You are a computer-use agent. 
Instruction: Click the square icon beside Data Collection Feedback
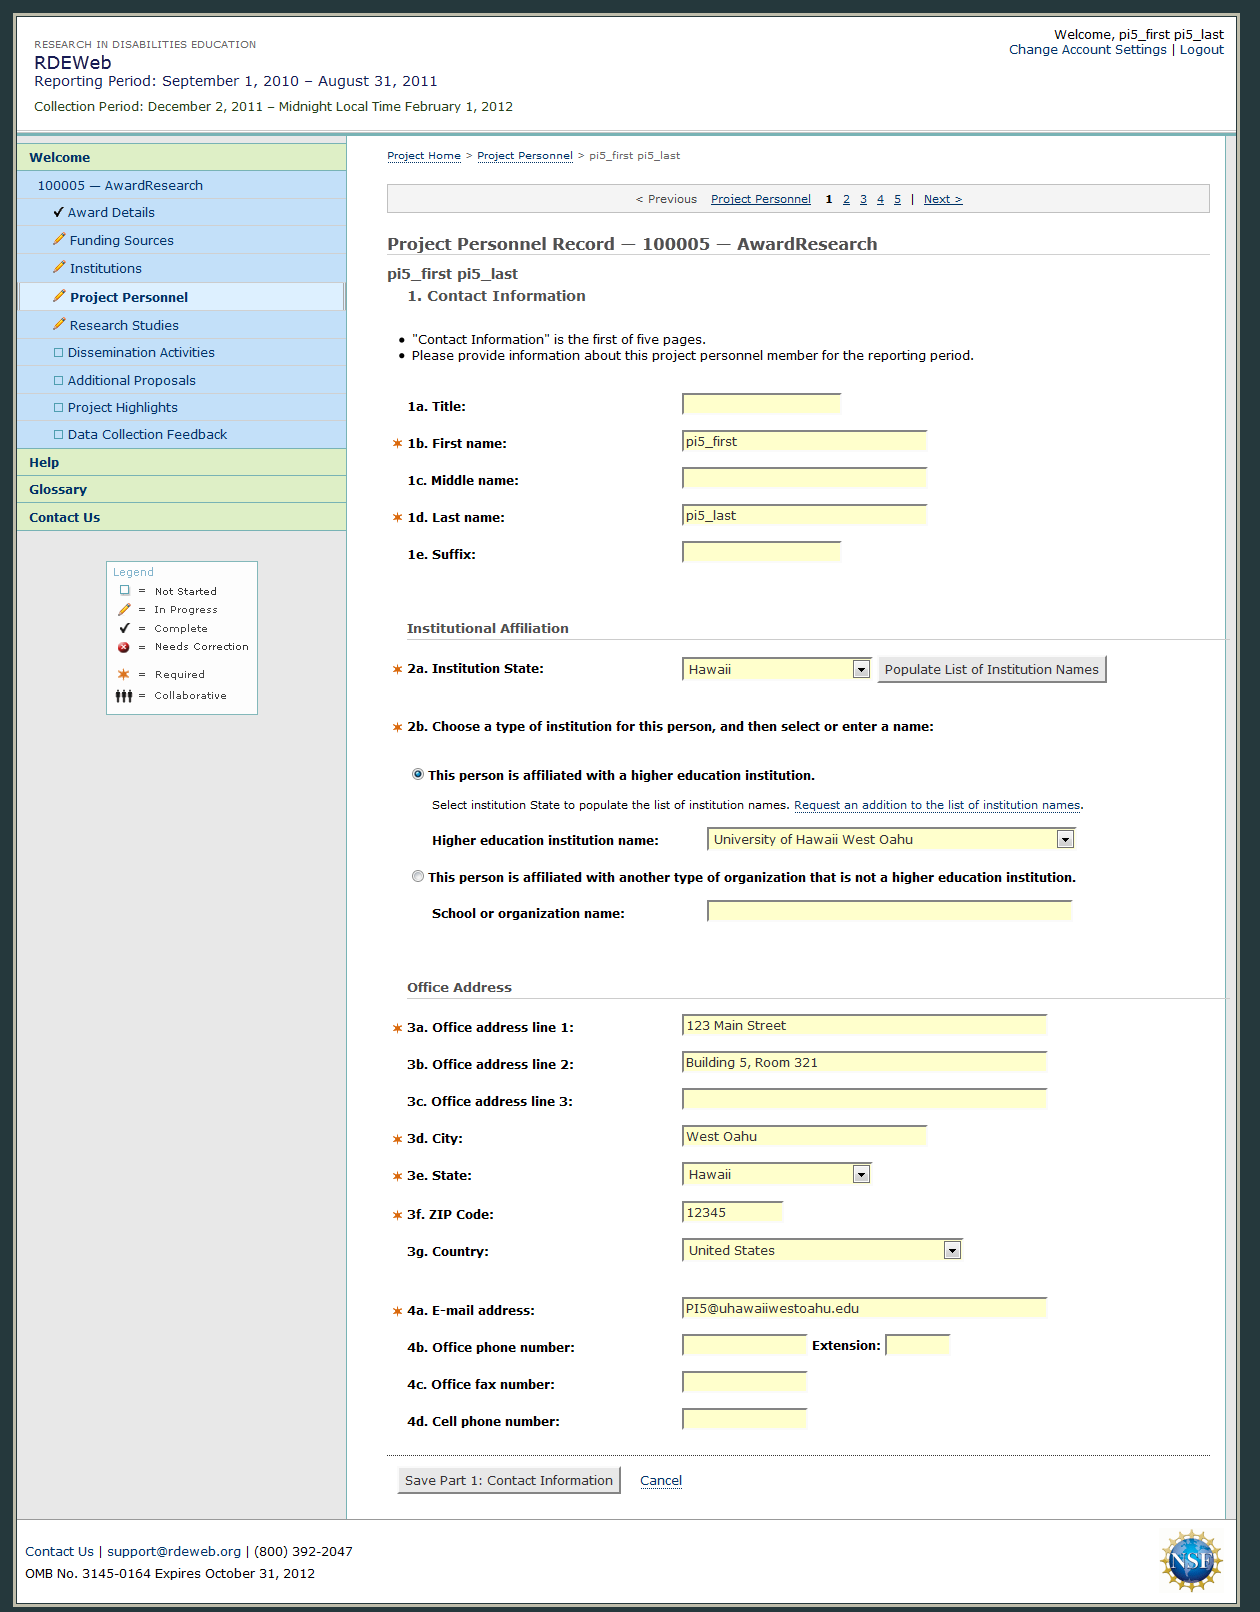[58, 435]
